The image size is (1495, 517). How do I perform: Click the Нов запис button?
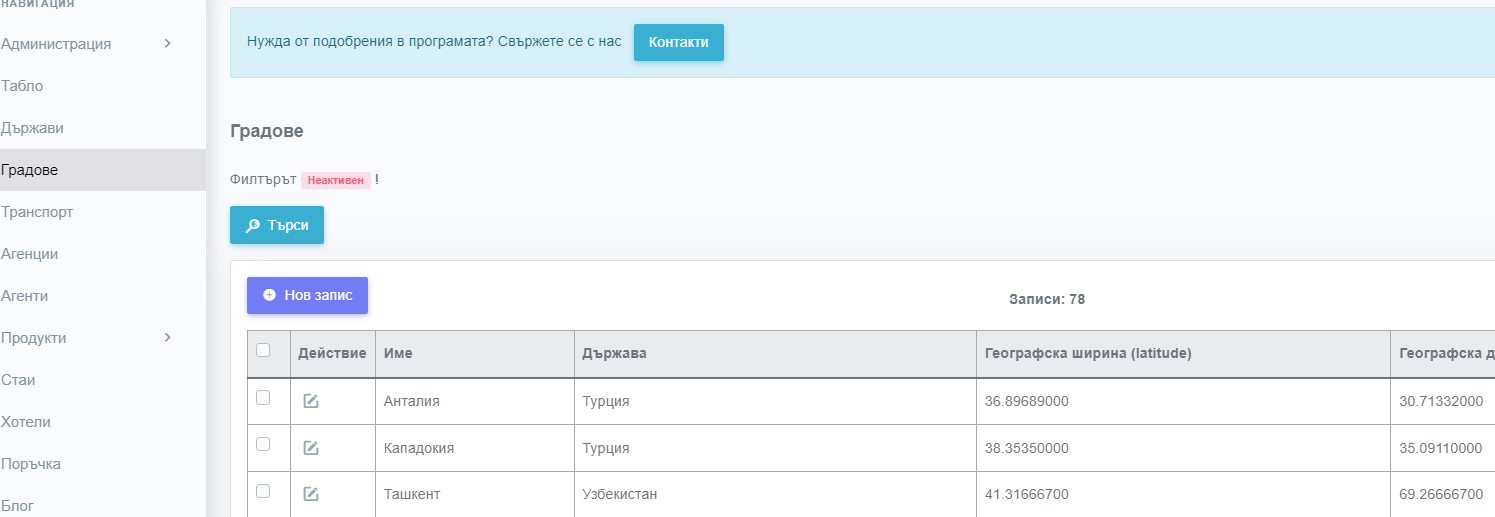click(307, 295)
